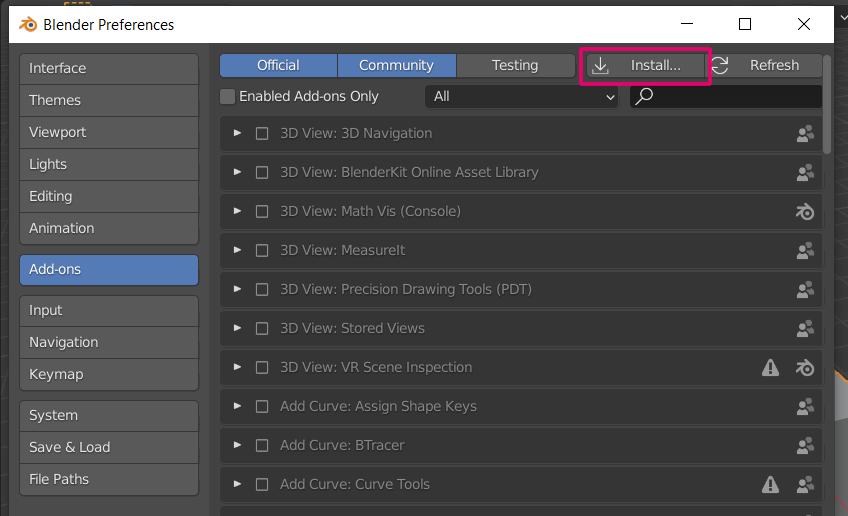The width and height of the screenshot is (848, 516).
Task: Toggle Enabled Add-ons Only checkbox
Action: coord(227,96)
